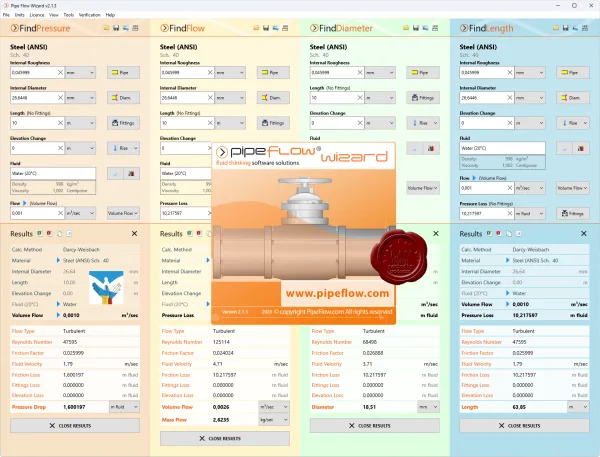Open Length unit dropdown in FindDiameter
Screen dimensions: 600x457
(x=380, y=98)
